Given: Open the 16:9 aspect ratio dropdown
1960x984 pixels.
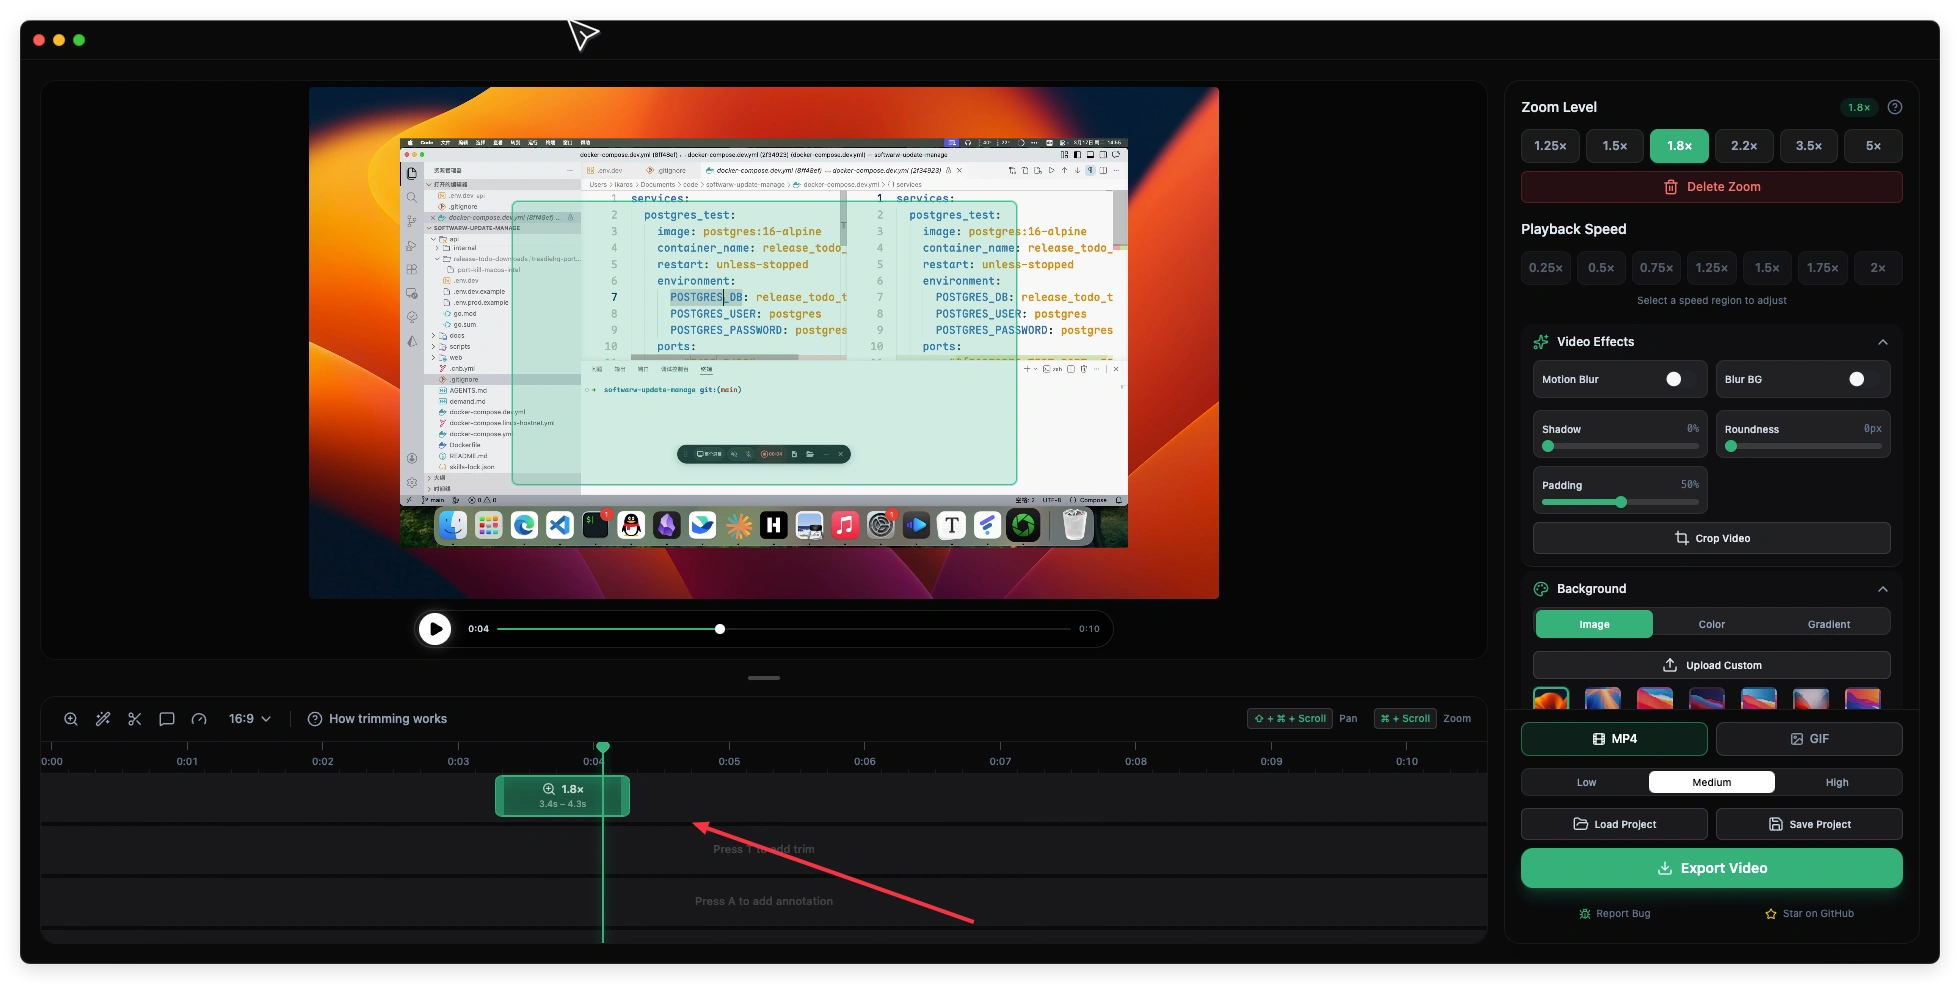Looking at the screenshot, I should tap(250, 719).
